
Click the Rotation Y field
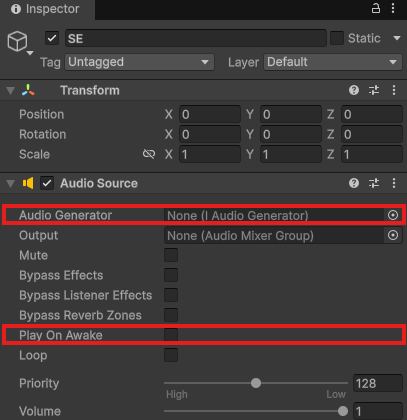[291, 134]
